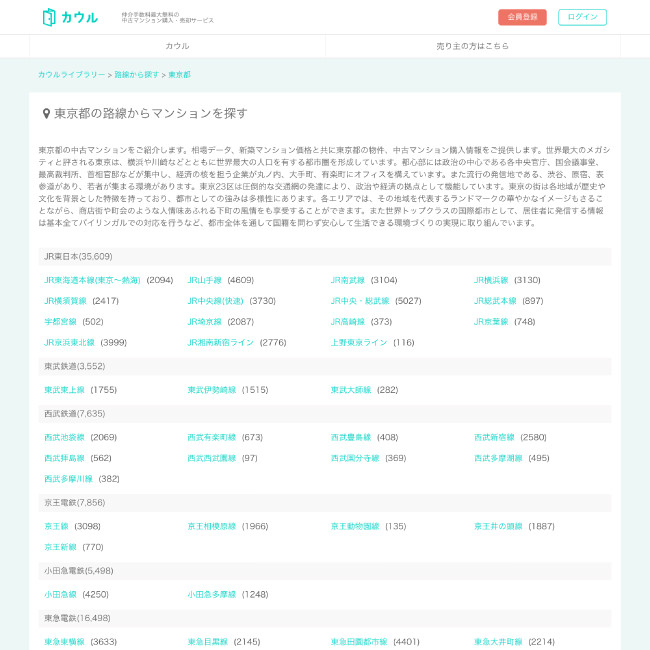The image size is (650, 650).
Task: Open the 路線から探す breadcrumb link
Action: [x=136, y=75]
